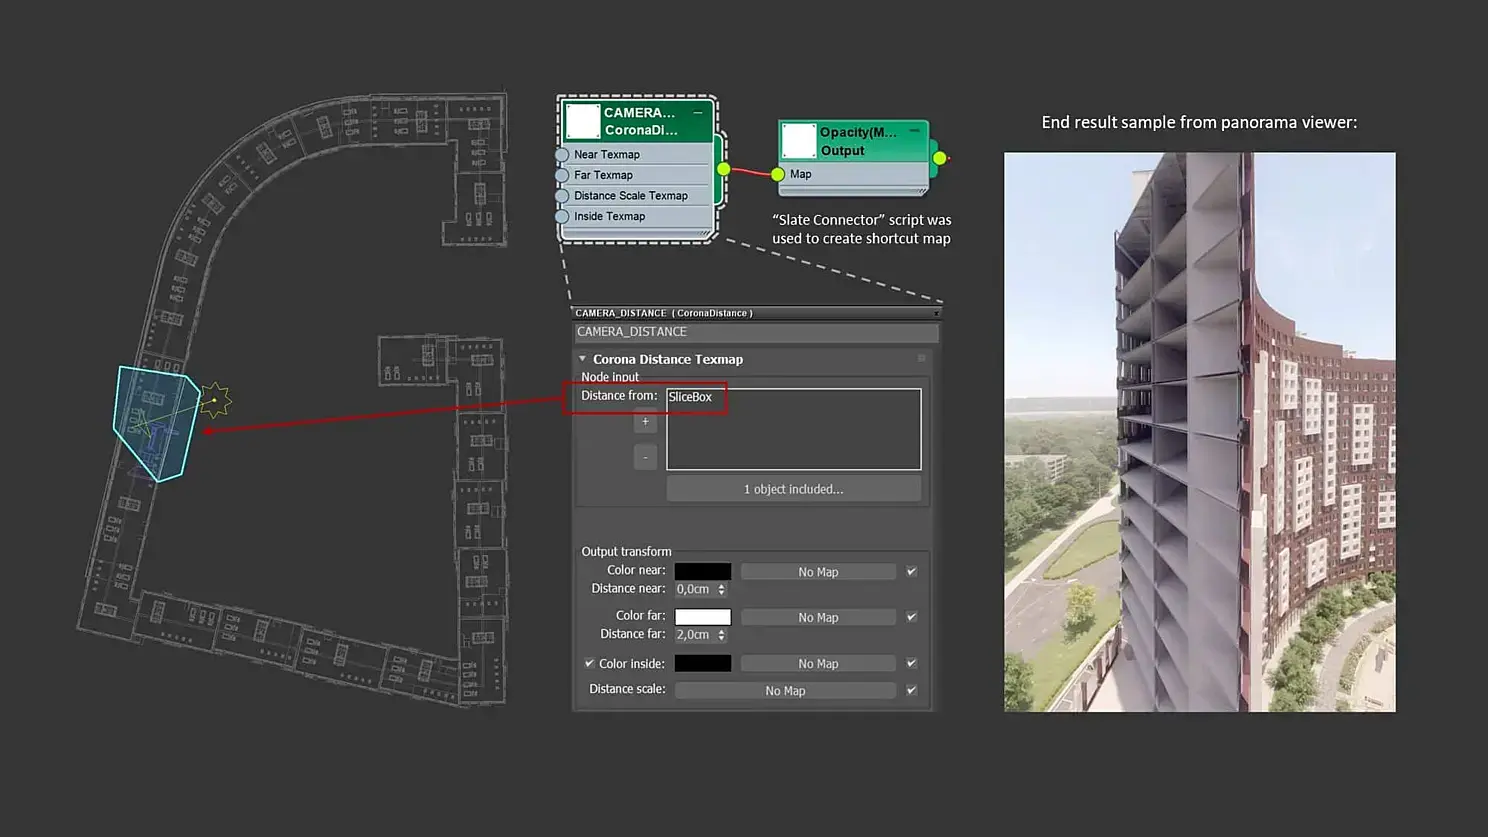Screen dimensions: 1488x837
Task: Add an object with the plus button
Action: (645, 421)
